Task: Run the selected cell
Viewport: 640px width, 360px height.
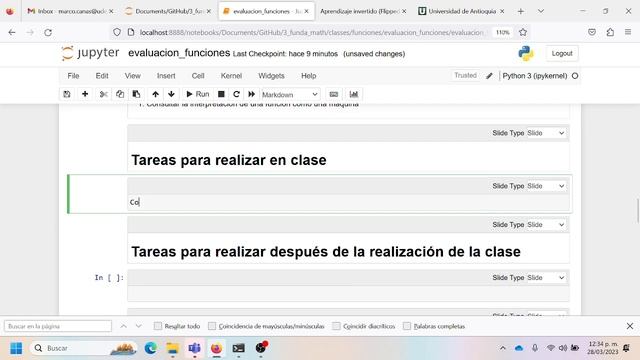Action: (x=198, y=94)
